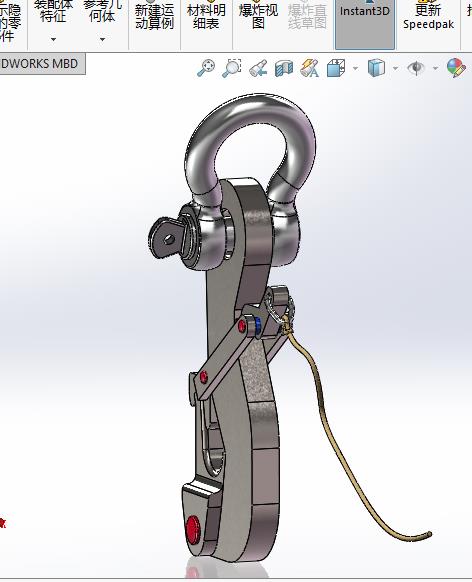The width and height of the screenshot is (472, 582).
Task: Expand Display Style dropdown arrow
Action: [x=395, y=68]
